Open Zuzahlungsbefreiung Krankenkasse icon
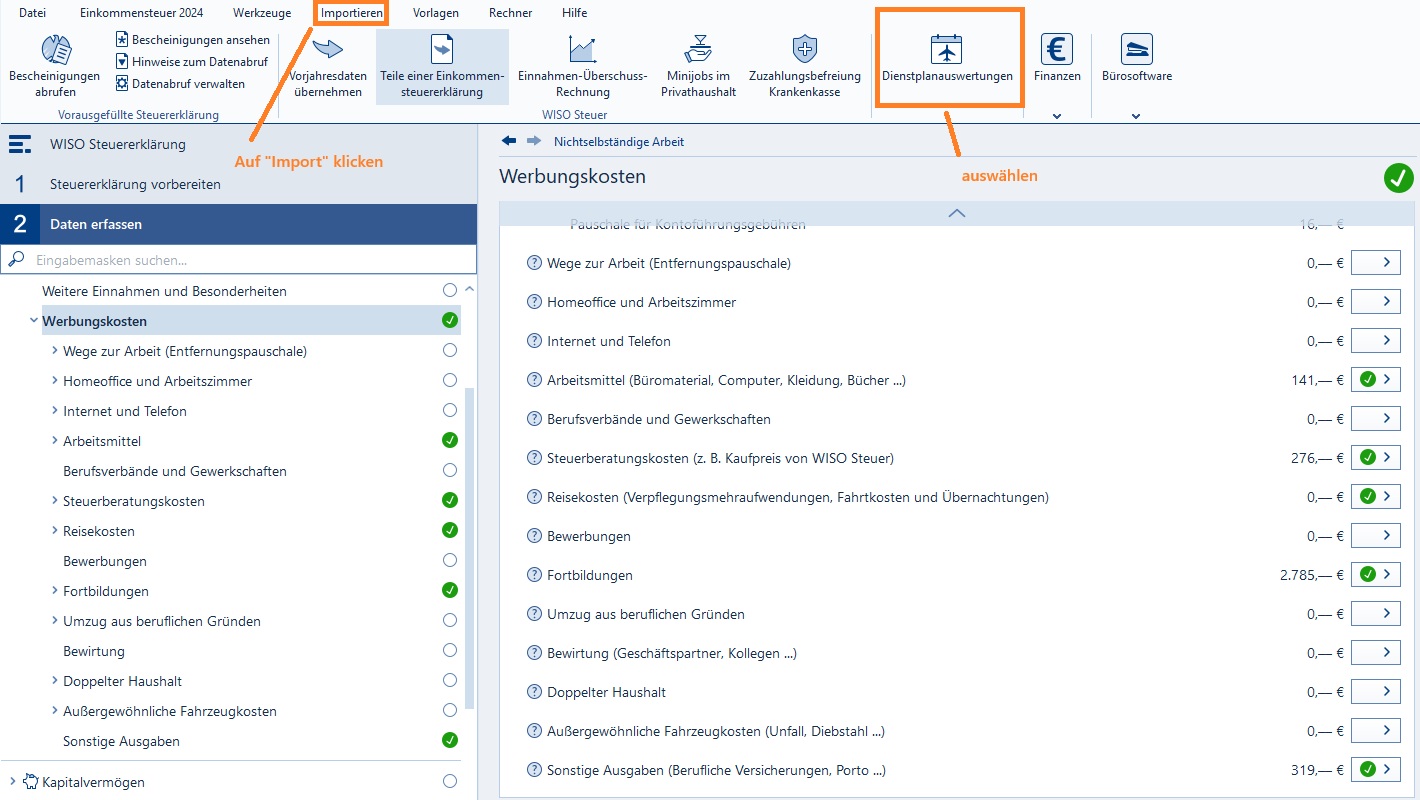The height and width of the screenshot is (800, 1420). click(805, 49)
